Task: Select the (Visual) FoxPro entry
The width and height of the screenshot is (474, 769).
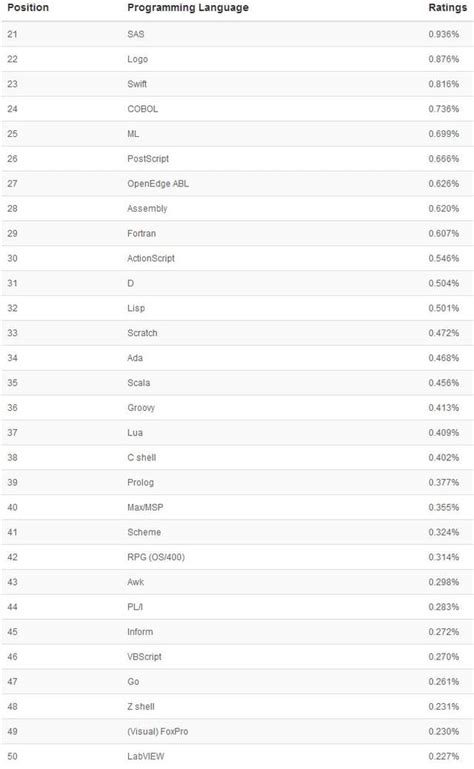Action: tap(158, 731)
